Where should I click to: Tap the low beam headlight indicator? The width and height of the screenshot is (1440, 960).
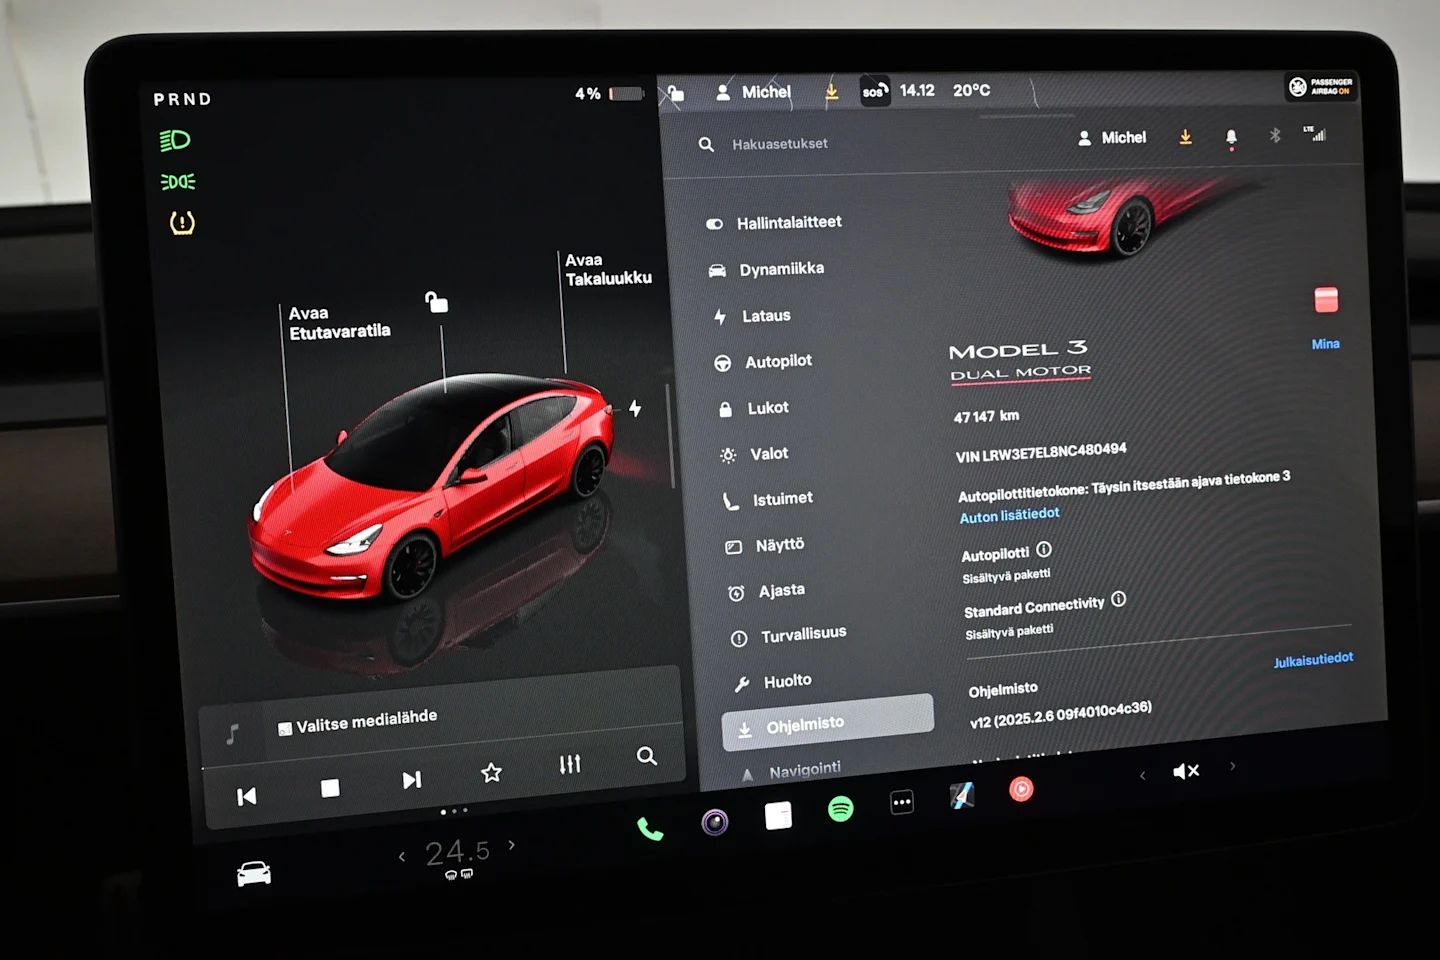[x=175, y=140]
